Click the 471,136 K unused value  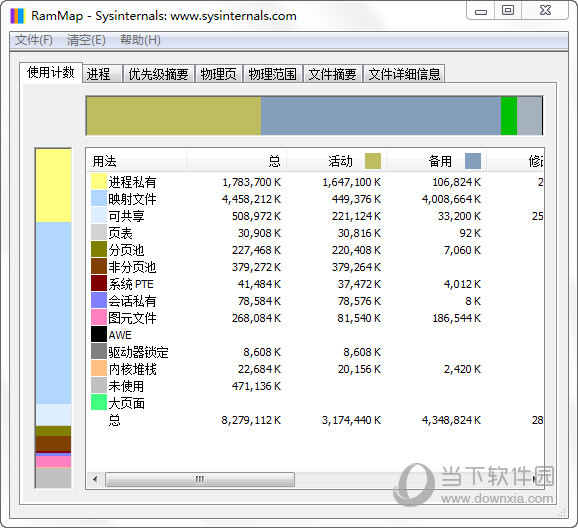(x=256, y=386)
